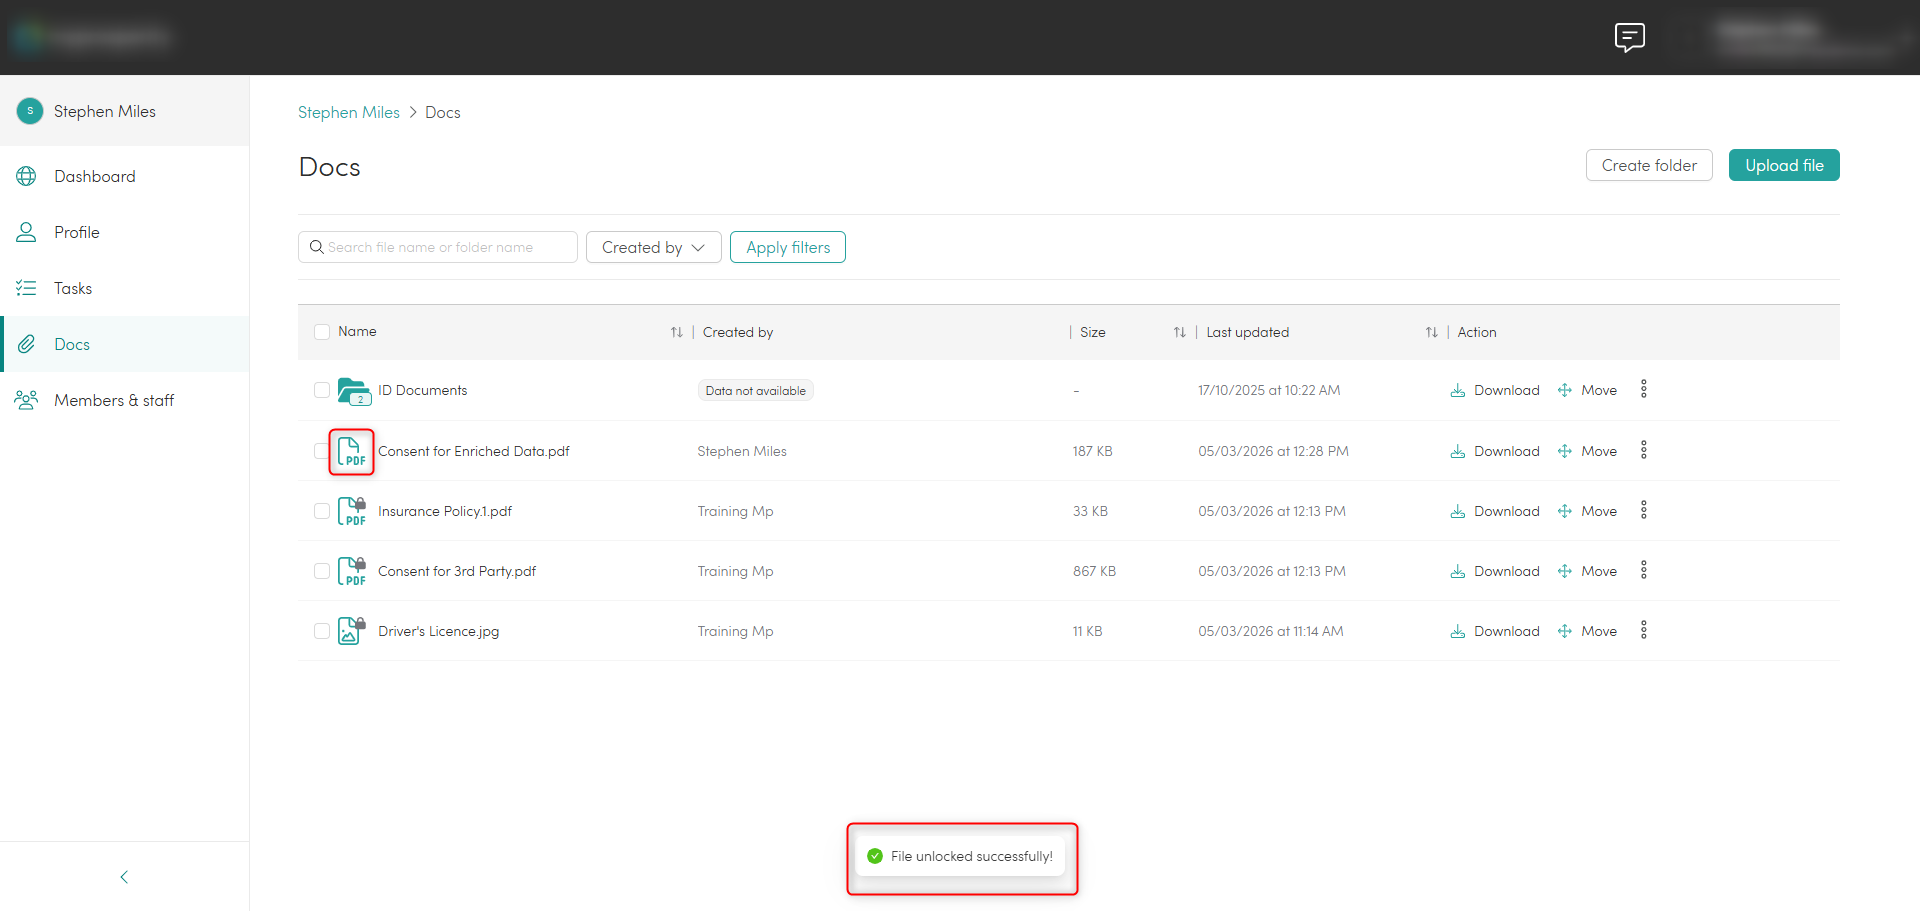This screenshot has width=1920, height=911.
Task: Open the Created by filter dropdown
Action: tap(653, 247)
